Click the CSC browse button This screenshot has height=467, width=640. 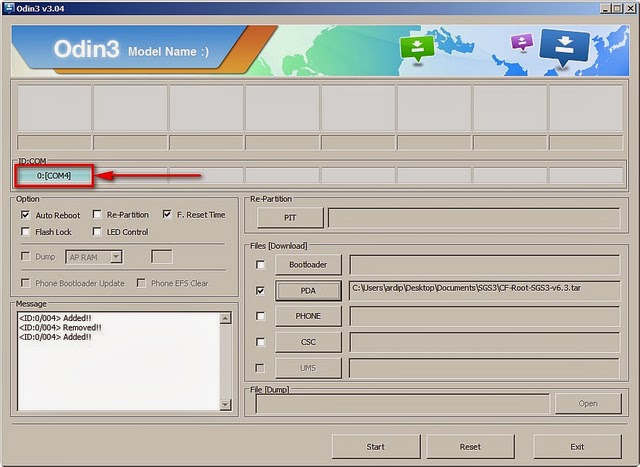click(x=308, y=342)
